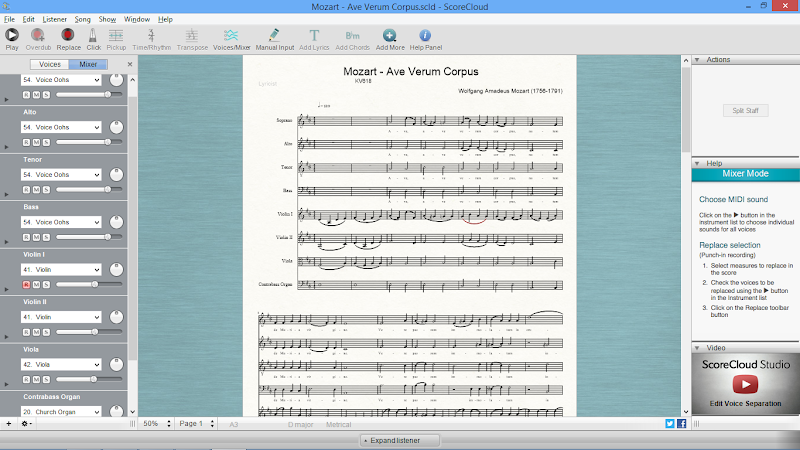Click the Expand listener button
The height and width of the screenshot is (450, 800).
(399, 440)
